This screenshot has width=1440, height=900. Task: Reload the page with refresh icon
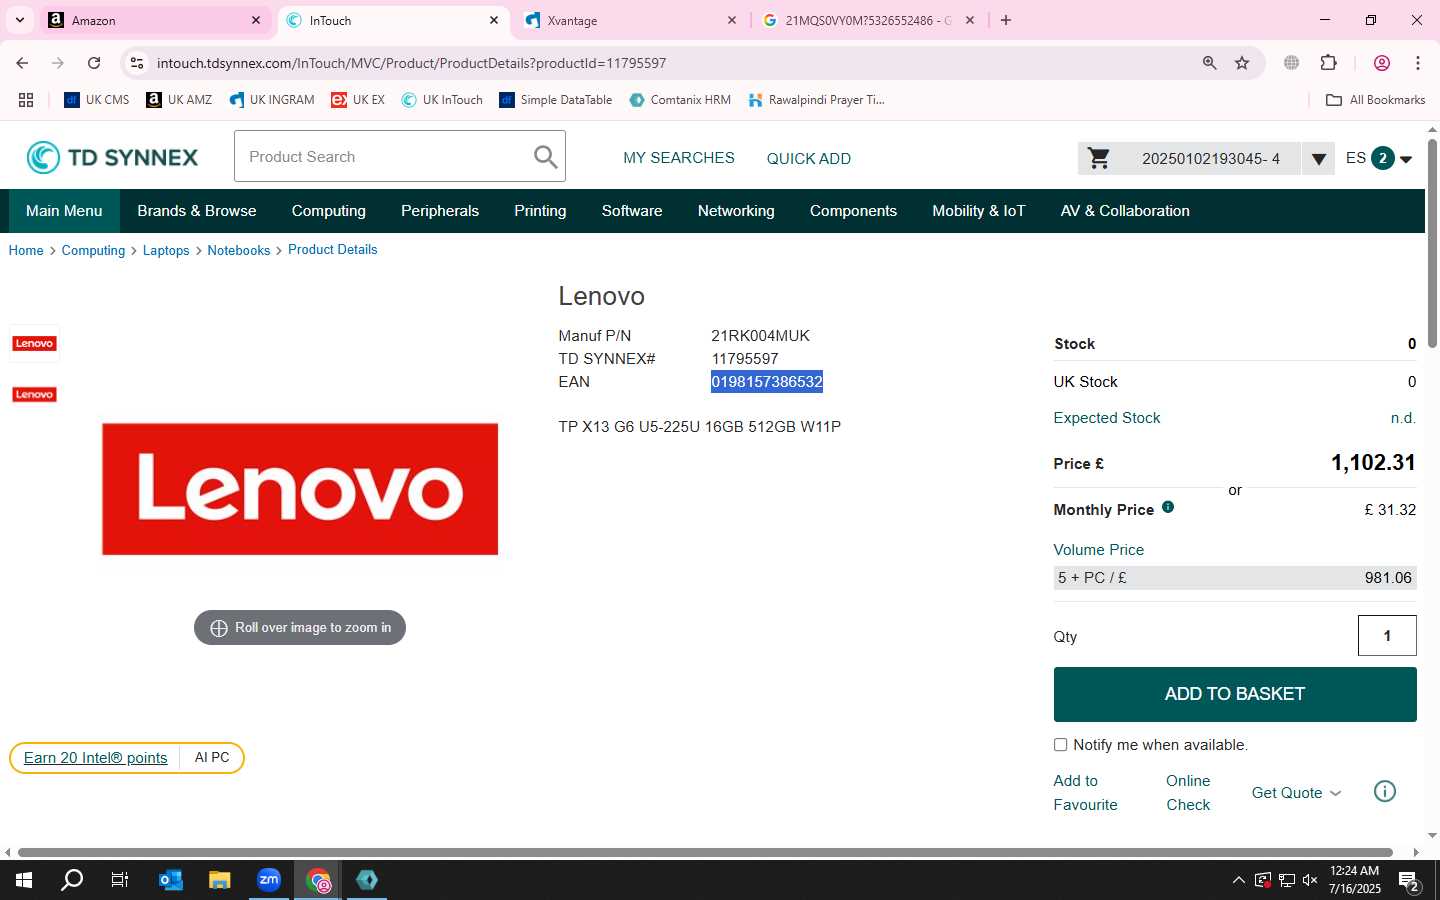point(94,63)
